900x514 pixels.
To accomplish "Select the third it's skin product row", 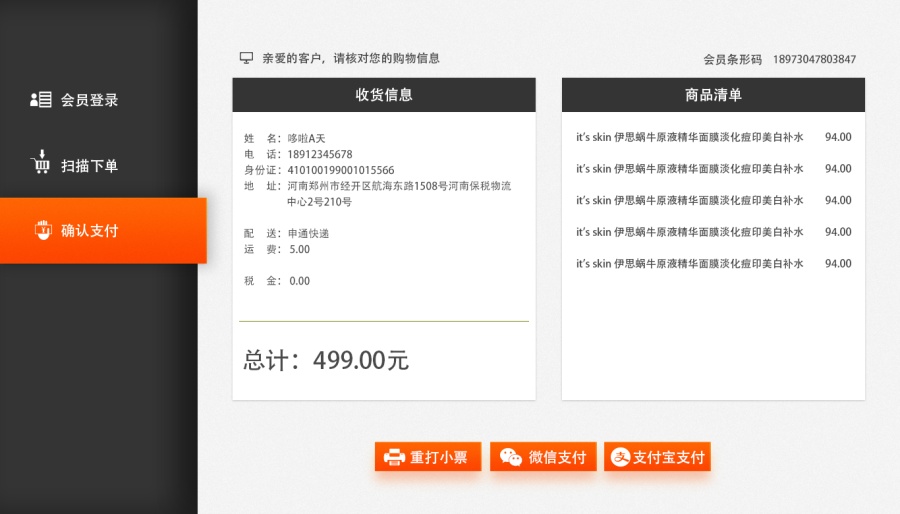I will [713, 200].
